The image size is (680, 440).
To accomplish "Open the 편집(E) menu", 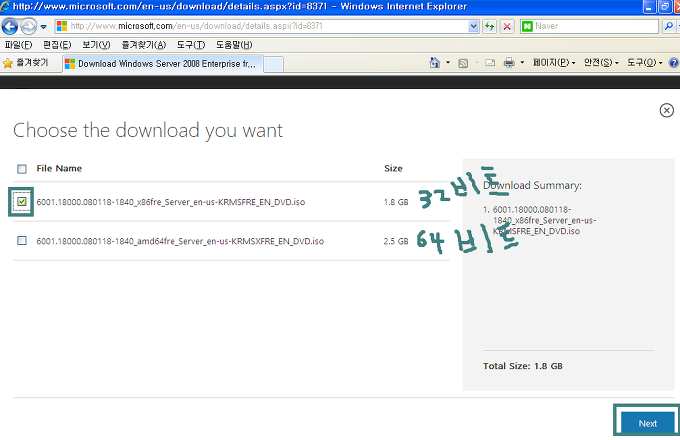I will click(57, 45).
